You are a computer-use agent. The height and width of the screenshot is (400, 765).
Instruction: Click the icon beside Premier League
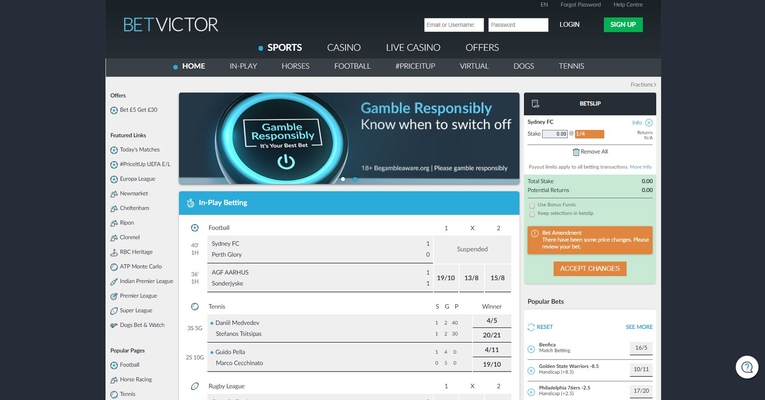click(x=114, y=296)
